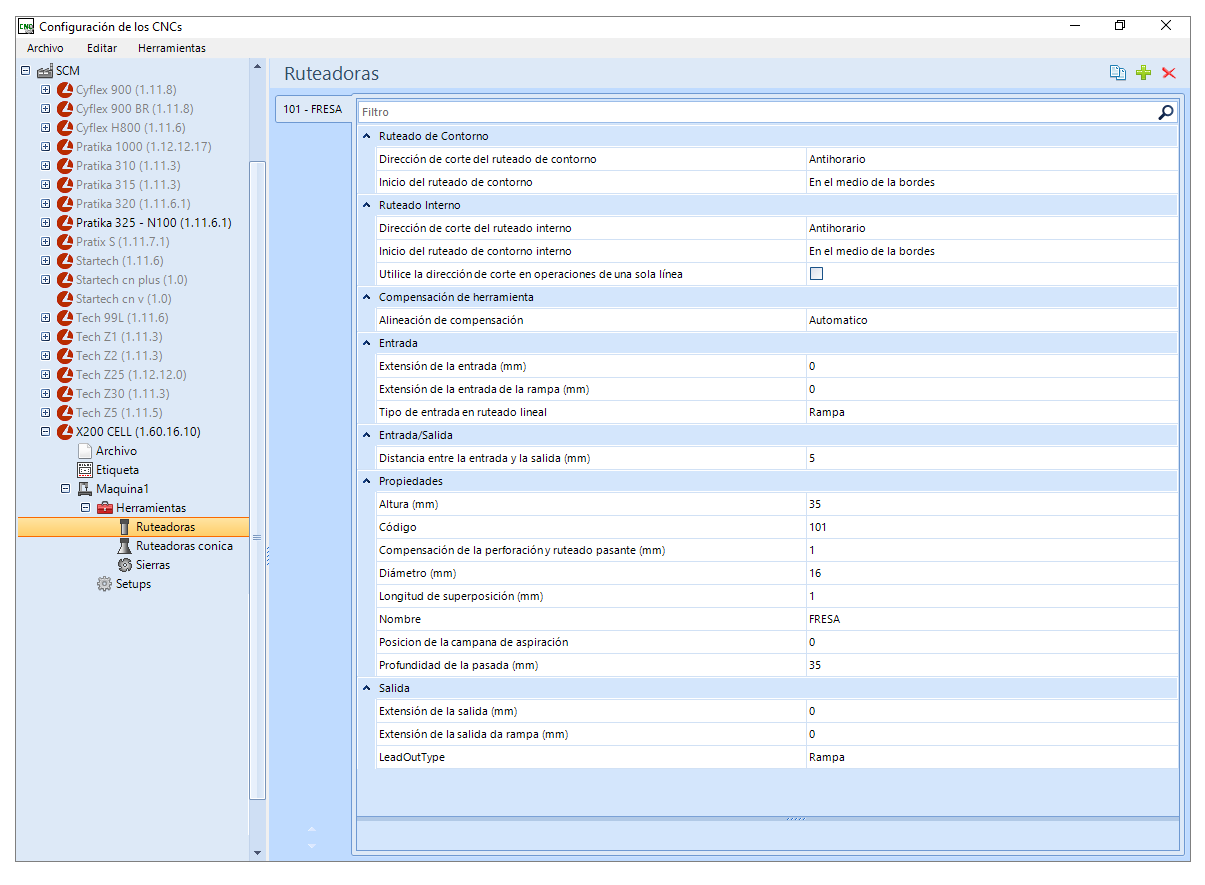1205x885 pixels.
Task: Collapse the Entrada/Salida section
Action: (367, 435)
